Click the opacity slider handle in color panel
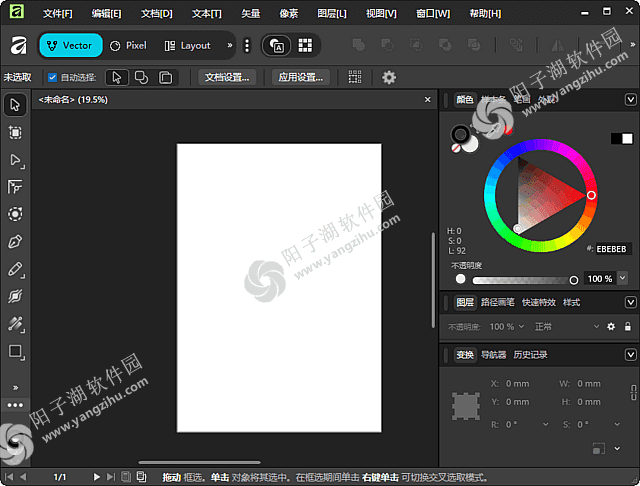640x486 pixels. (573, 280)
